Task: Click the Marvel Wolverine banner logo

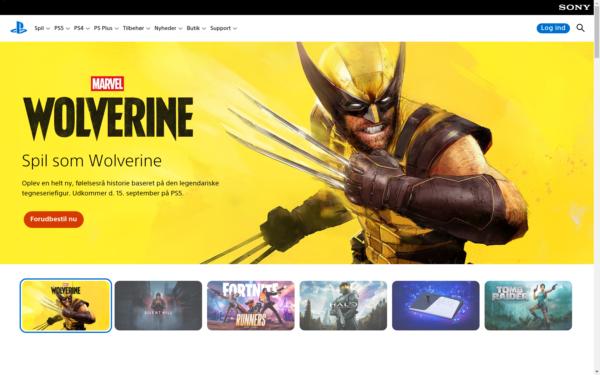Action: coord(108,108)
